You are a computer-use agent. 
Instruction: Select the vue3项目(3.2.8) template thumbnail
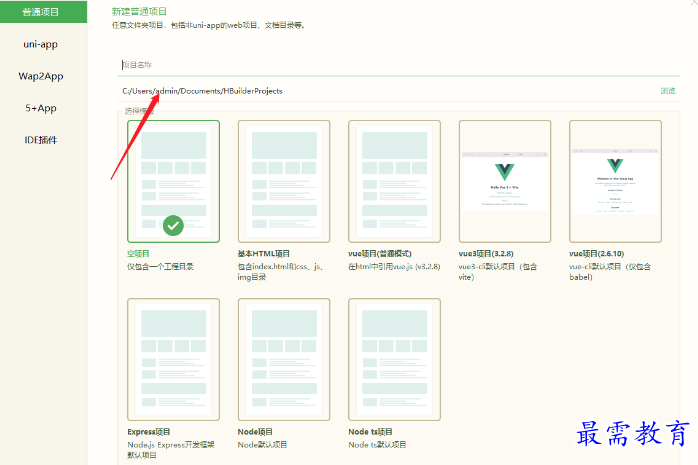point(505,181)
